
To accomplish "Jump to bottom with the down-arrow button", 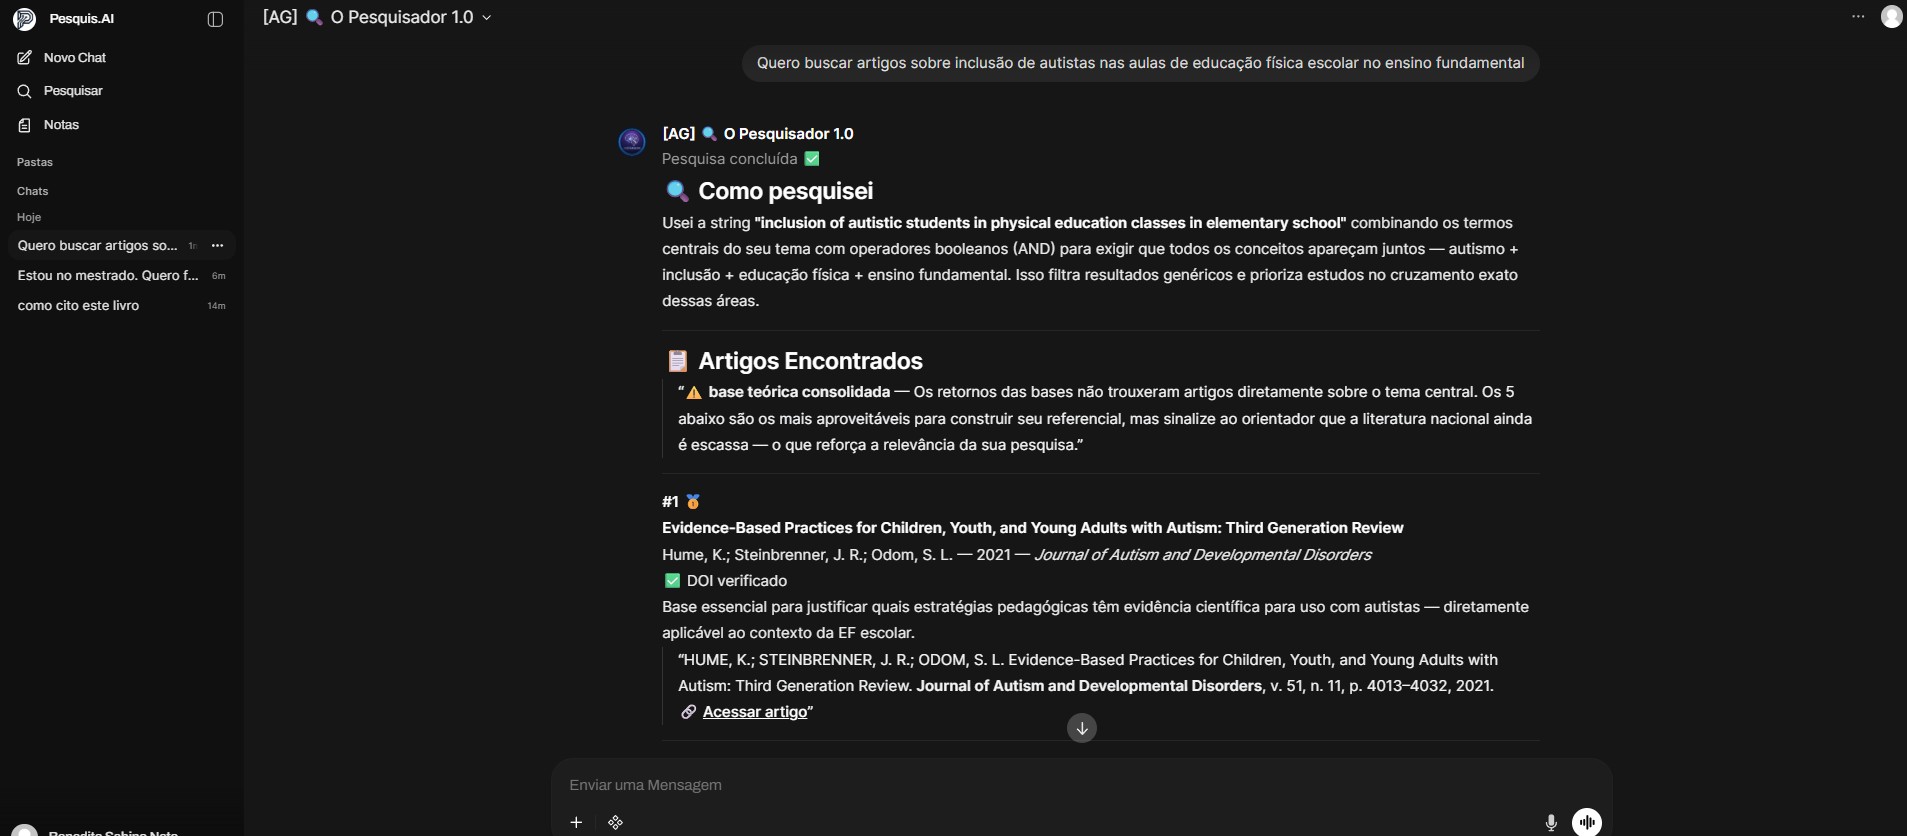I will click(x=1082, y=728).
